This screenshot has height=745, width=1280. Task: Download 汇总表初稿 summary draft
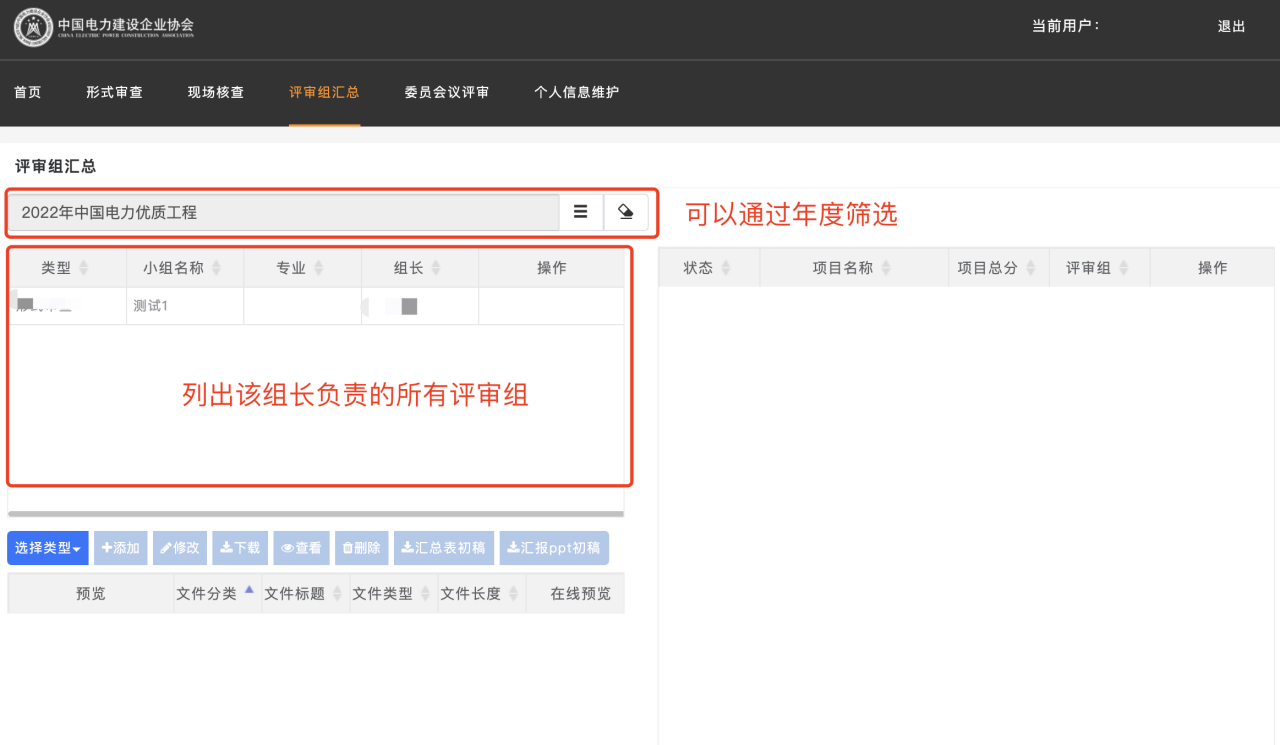(443, 548)
